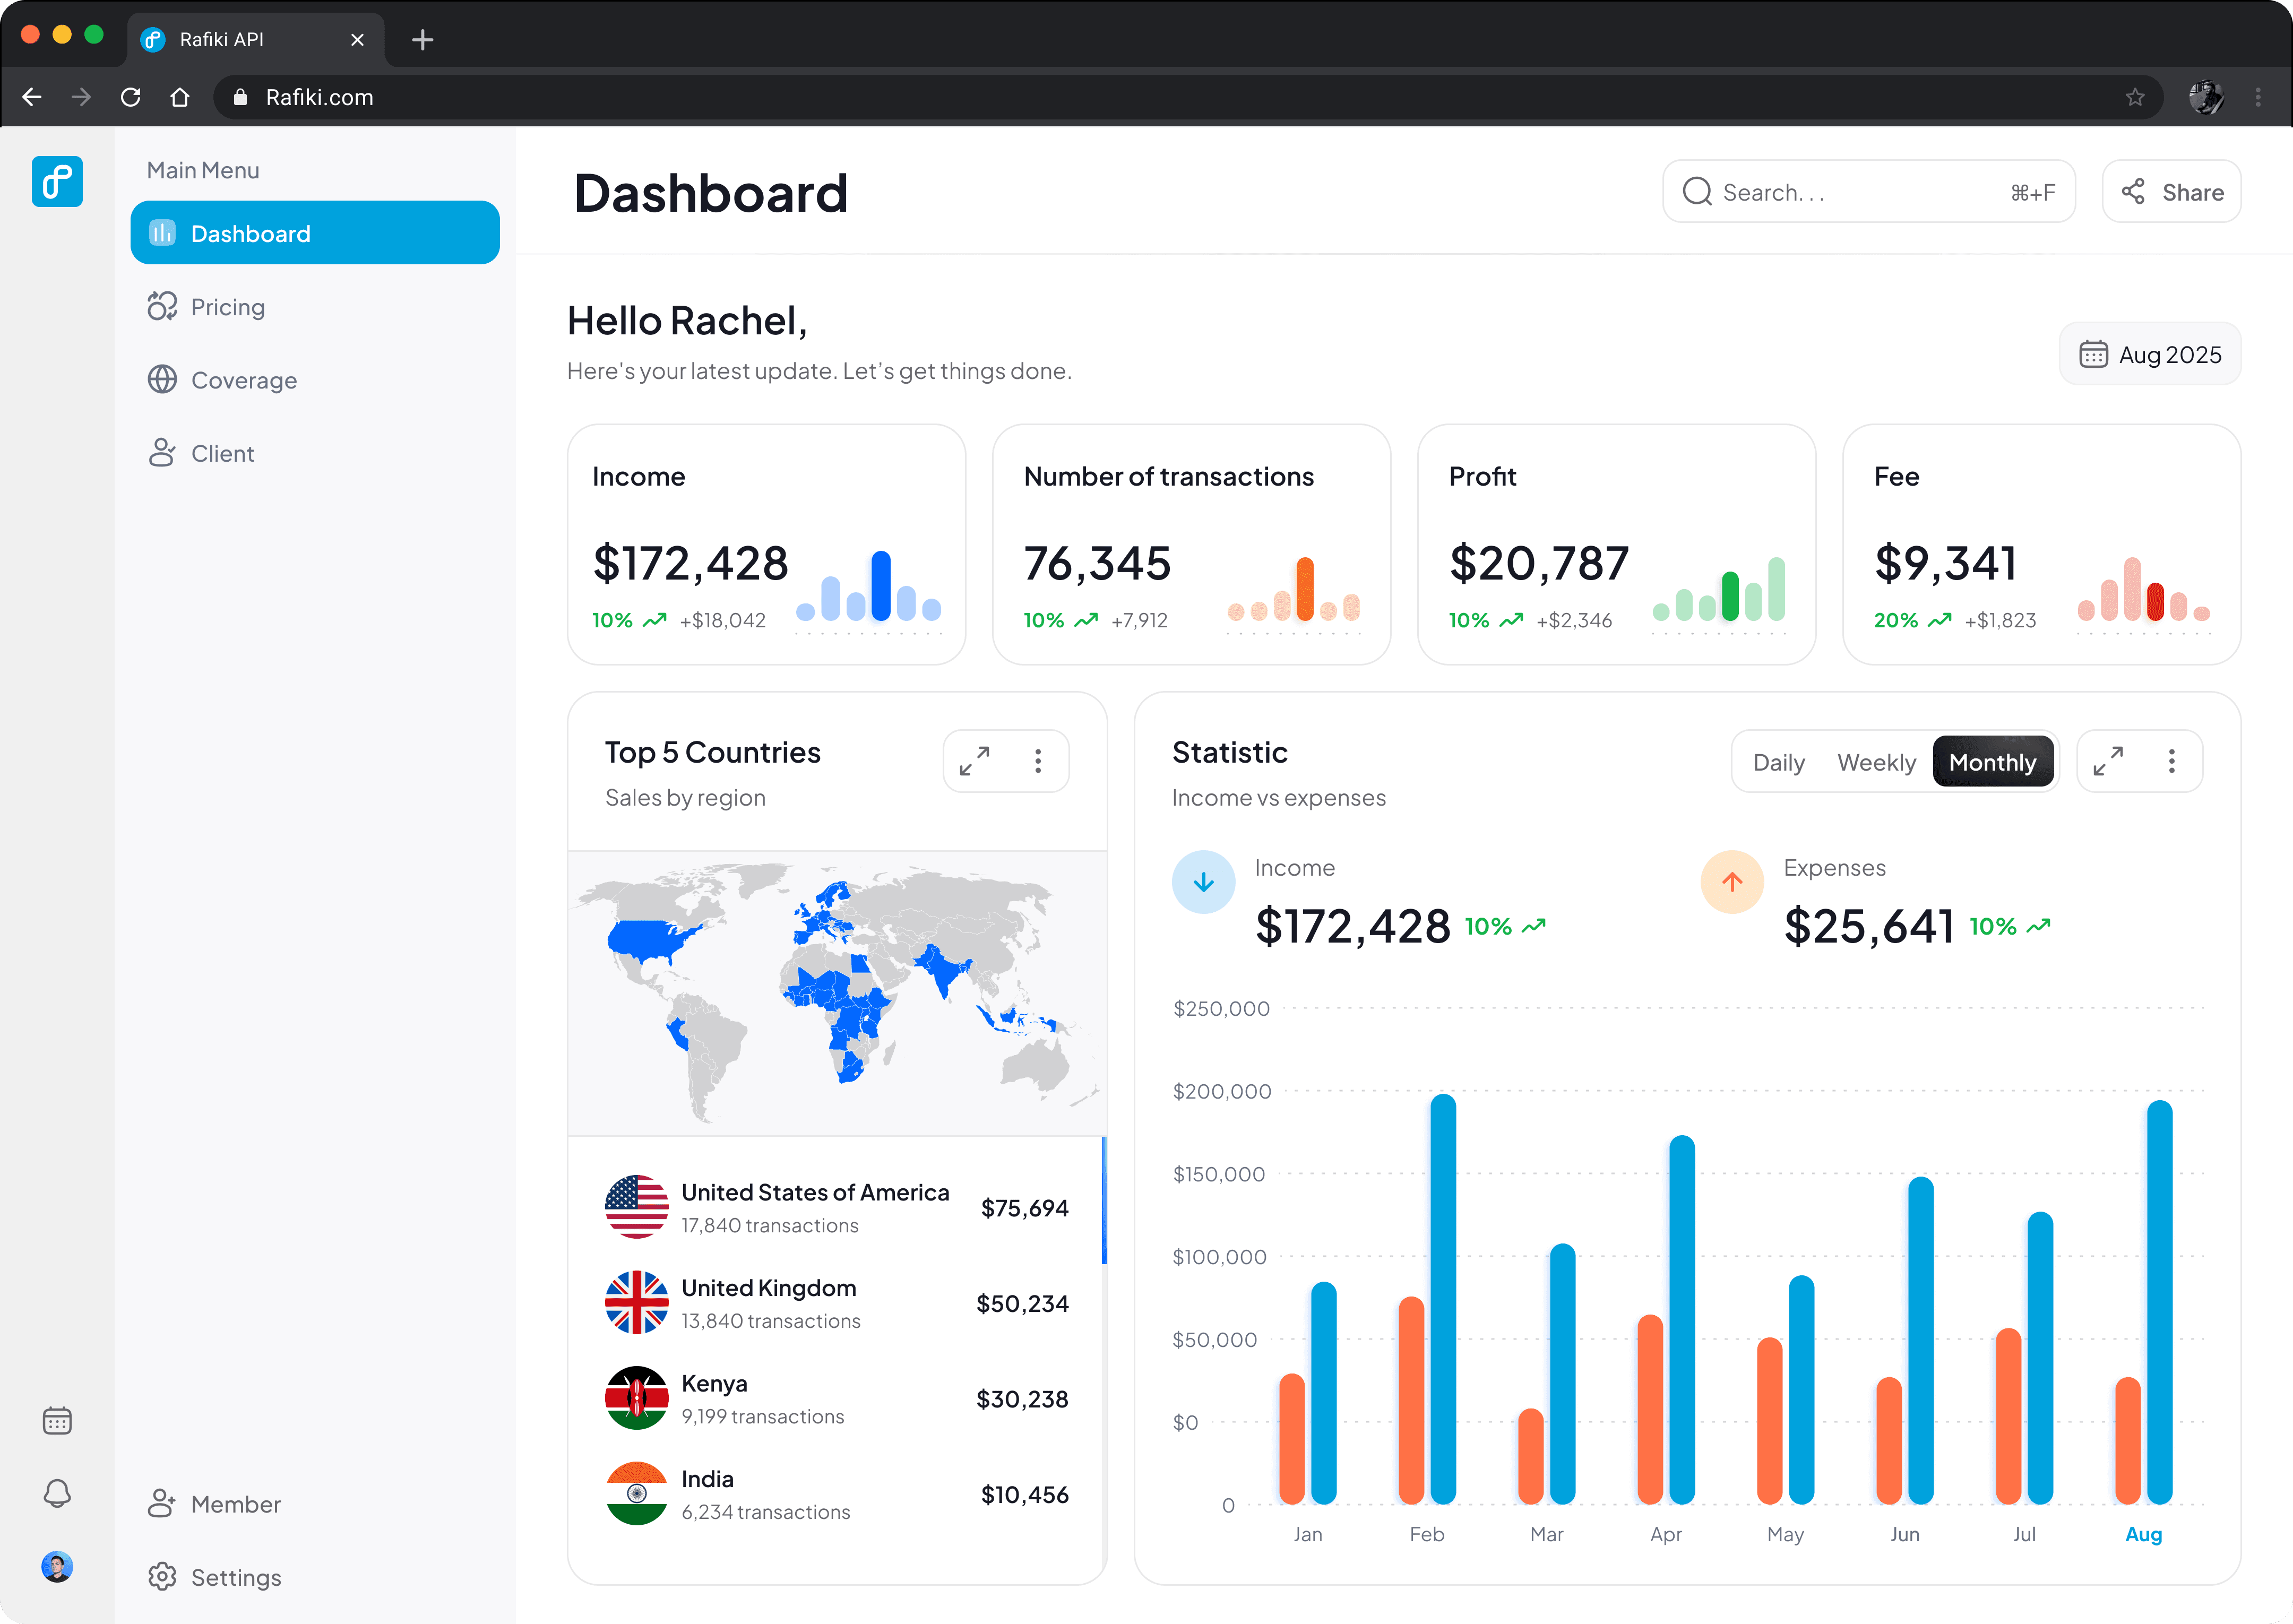Click the user avatar in left rail
Image resolution: width=2293 pixels, height=1624 pixels.
tap(57, 1566)
